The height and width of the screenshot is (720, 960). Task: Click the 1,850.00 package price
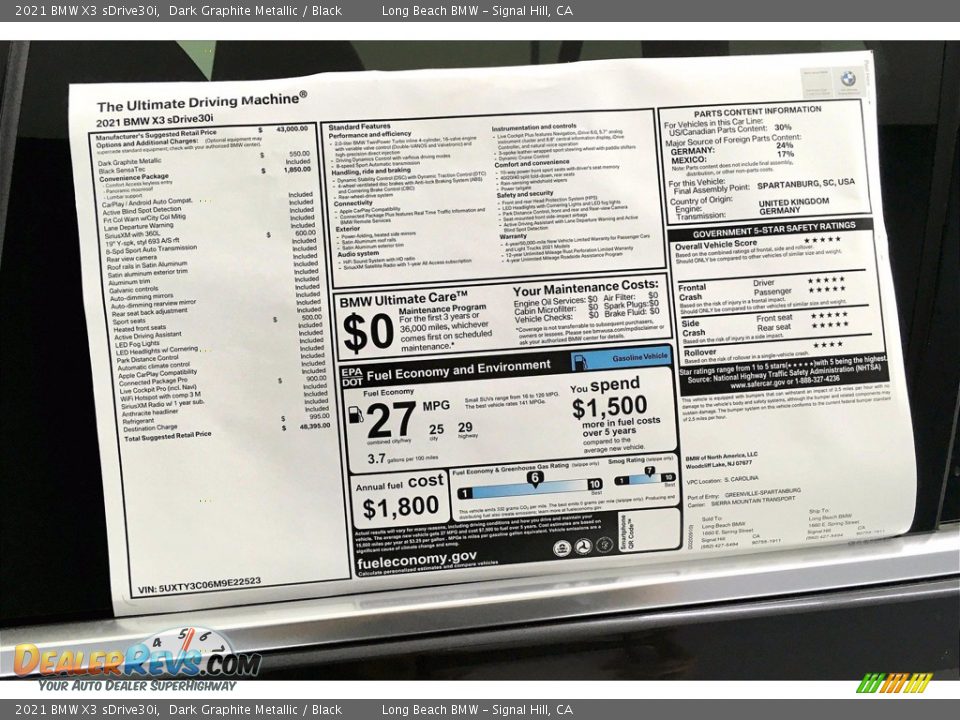tap(298, 169)
